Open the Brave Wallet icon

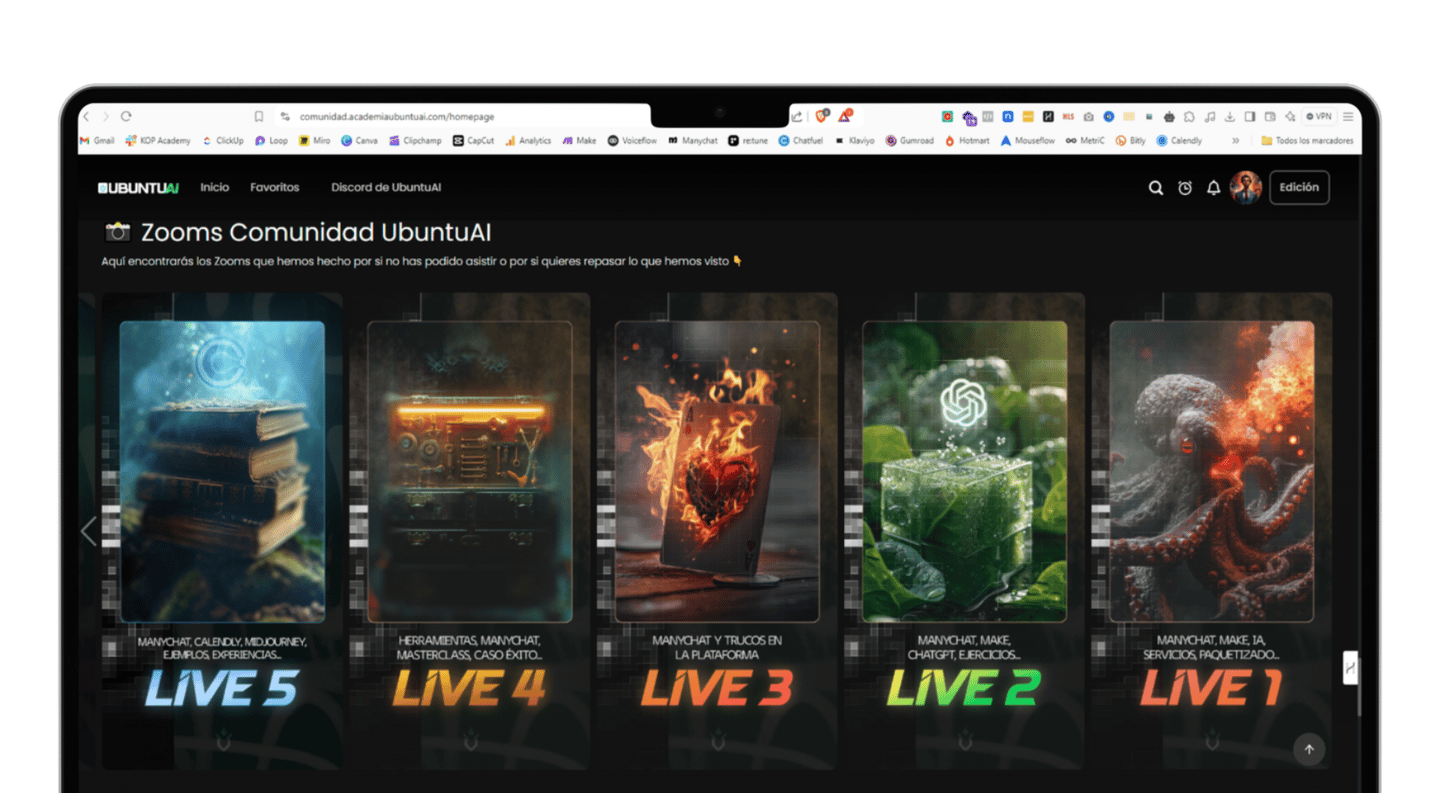point(1270,117)
